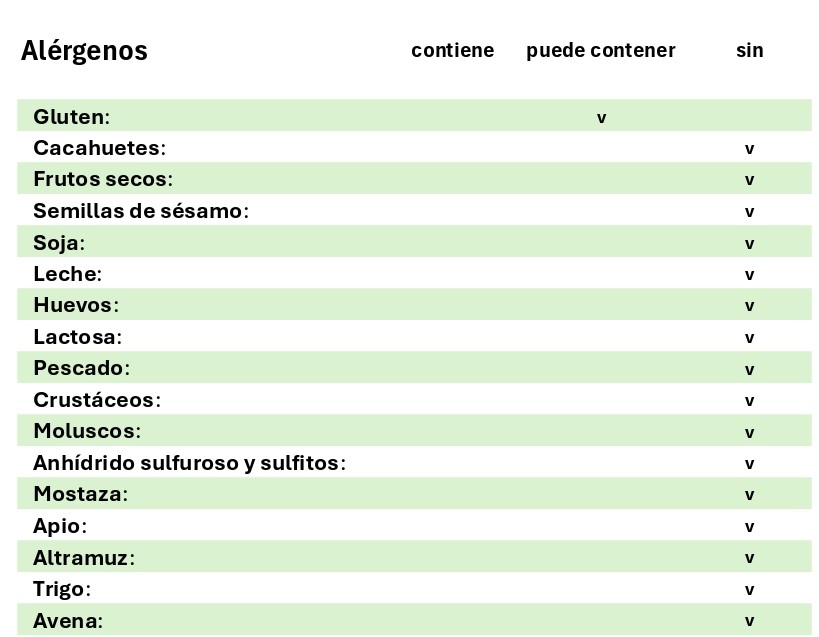
Task: Select the Leche row label
Action: pos(67,274)
